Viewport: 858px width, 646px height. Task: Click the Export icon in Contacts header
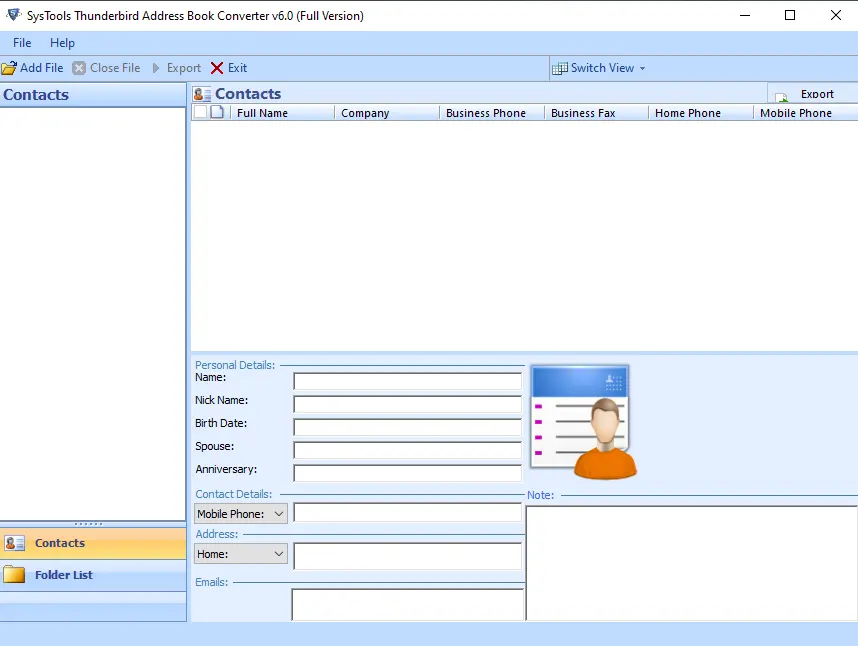pos(781,97)
